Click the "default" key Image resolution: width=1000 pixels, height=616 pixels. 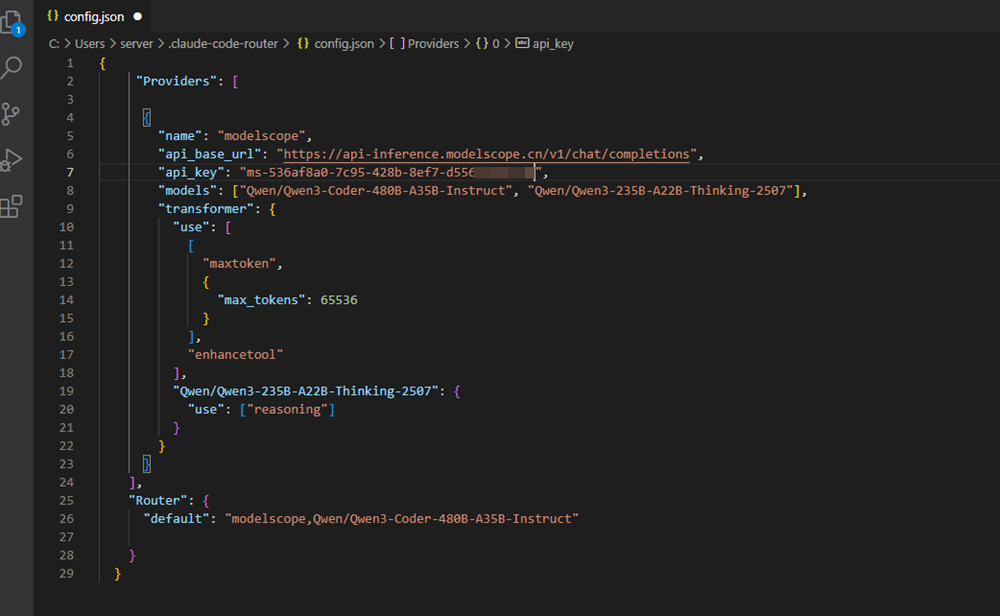[x=176, y=518]
